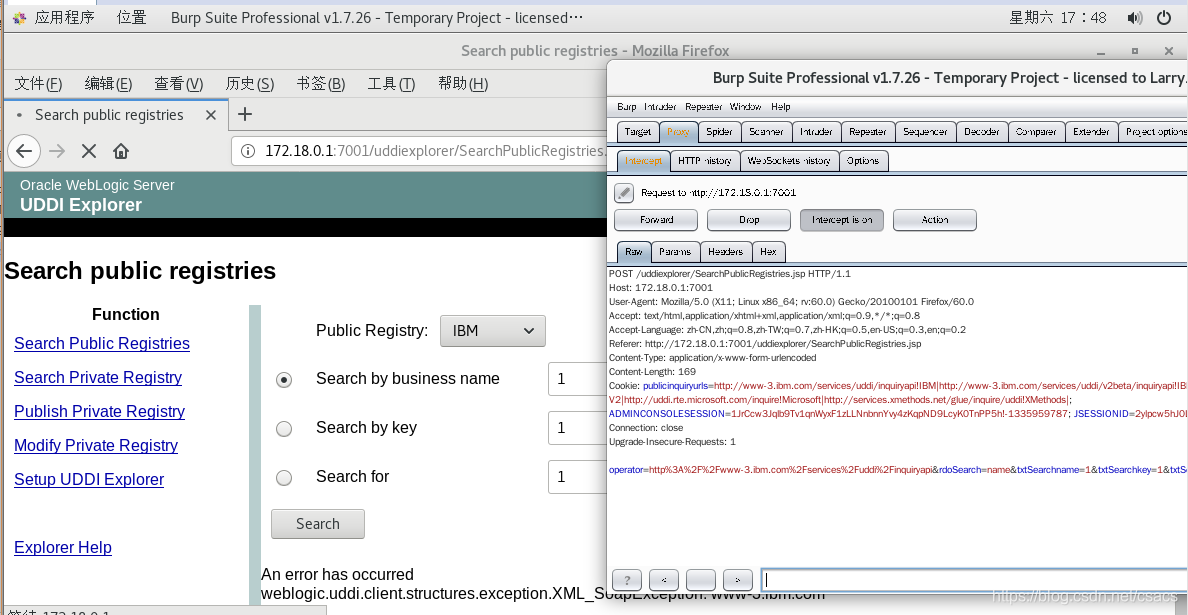Click the Forward button in Burp

coord(656,220)
